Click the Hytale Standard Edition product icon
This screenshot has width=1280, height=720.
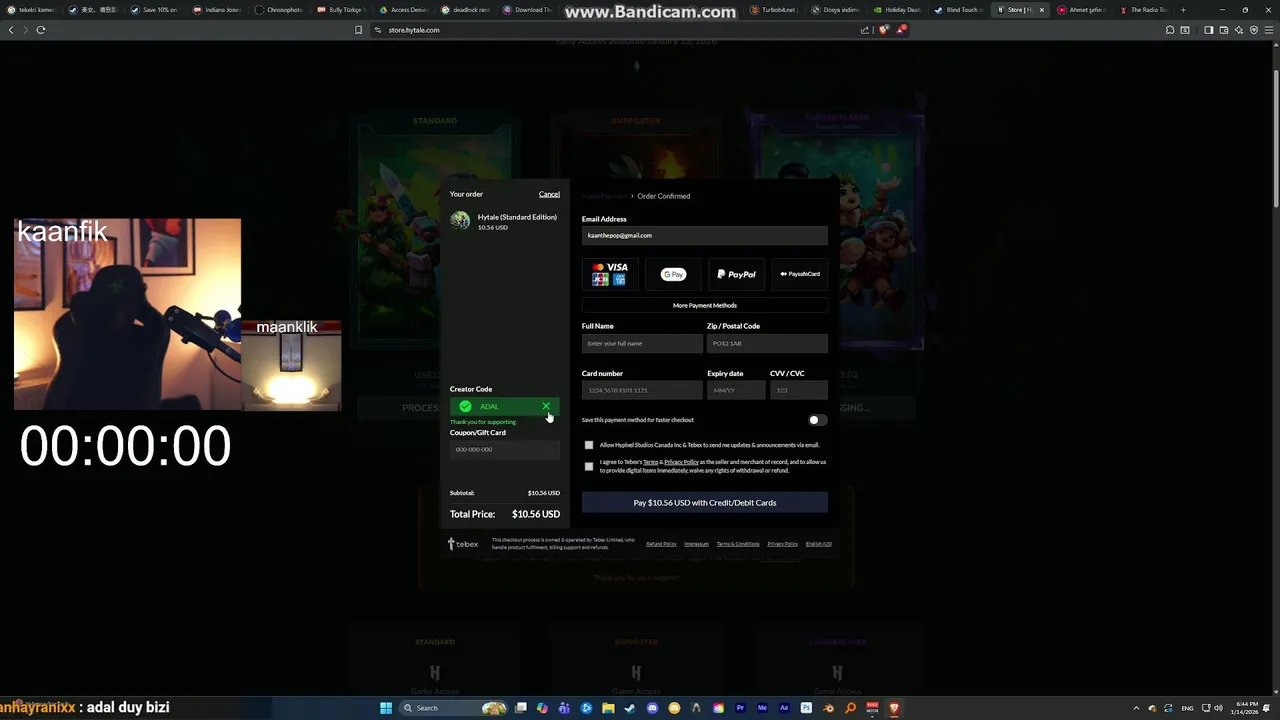[460, 221]
